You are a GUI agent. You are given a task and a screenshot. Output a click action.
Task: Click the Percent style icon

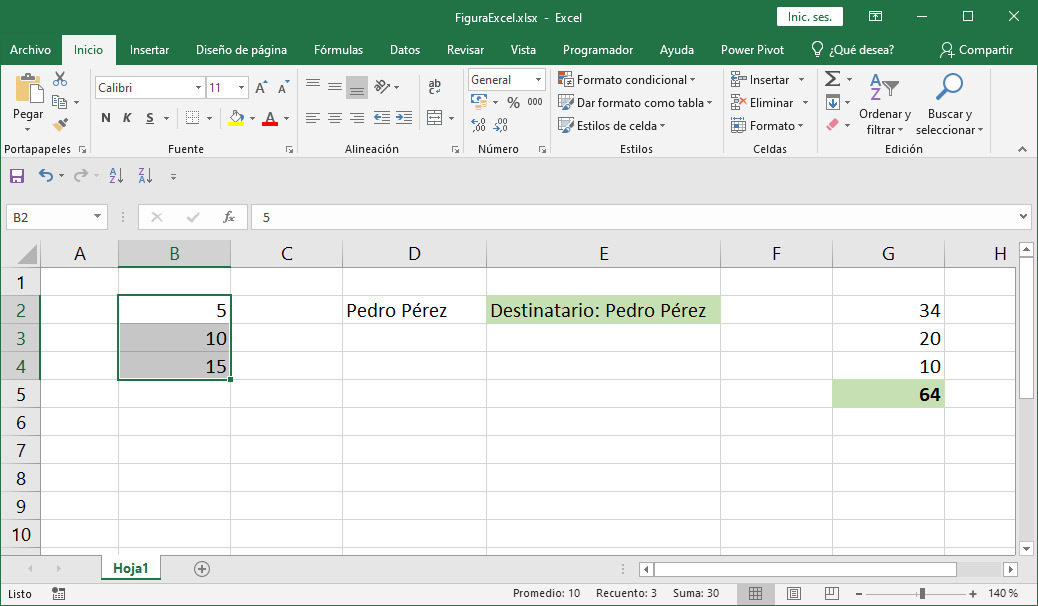[513, 102]
